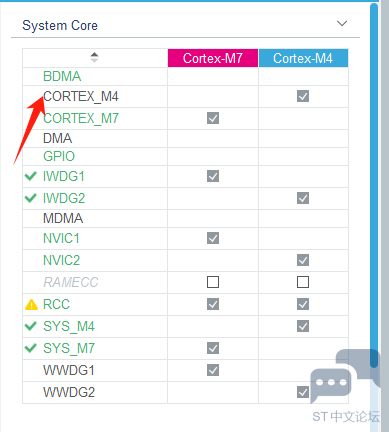Image resolution: width=389 pixels, height=432 pixels.
Task: Toggle RCC checkbox under Cortex-M4
Action: tap(303, 304)
